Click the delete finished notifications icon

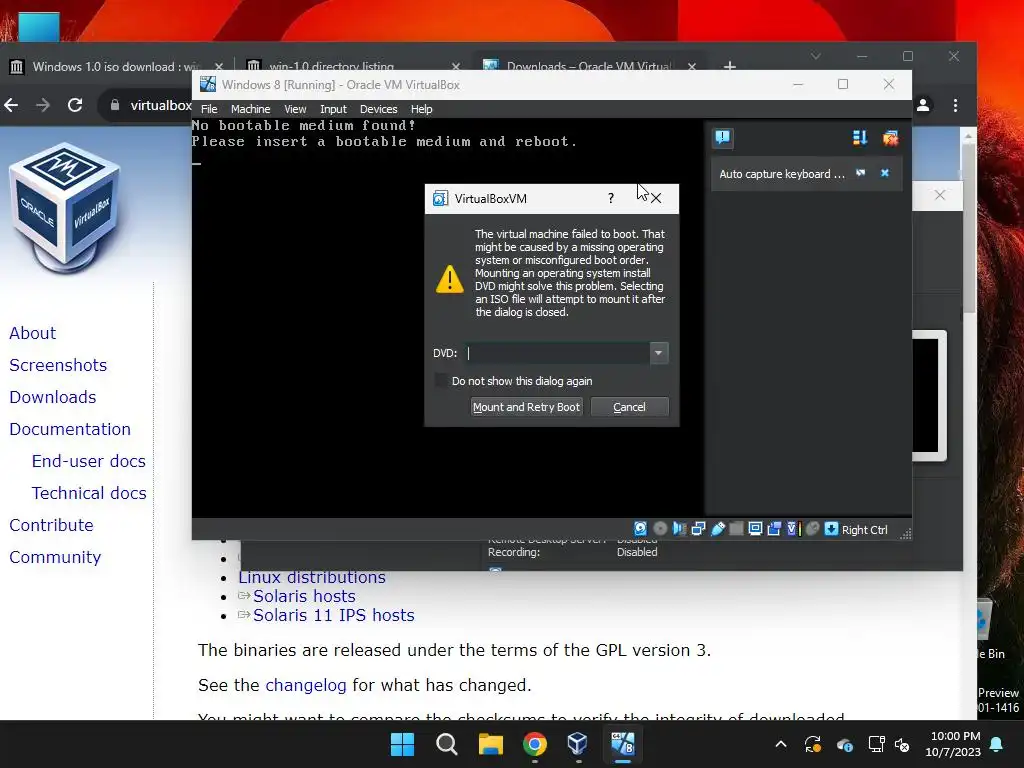(x=890, y=138)
